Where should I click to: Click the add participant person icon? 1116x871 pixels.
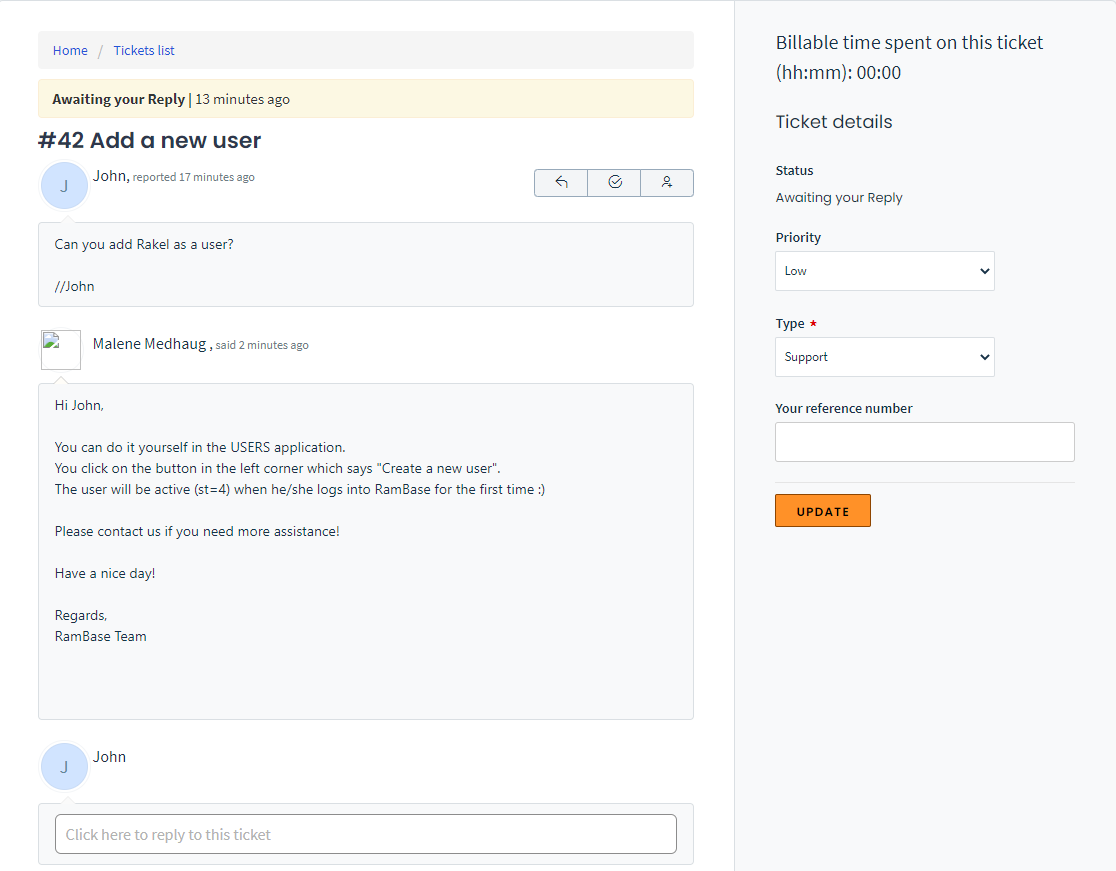[x=666, y=183]
